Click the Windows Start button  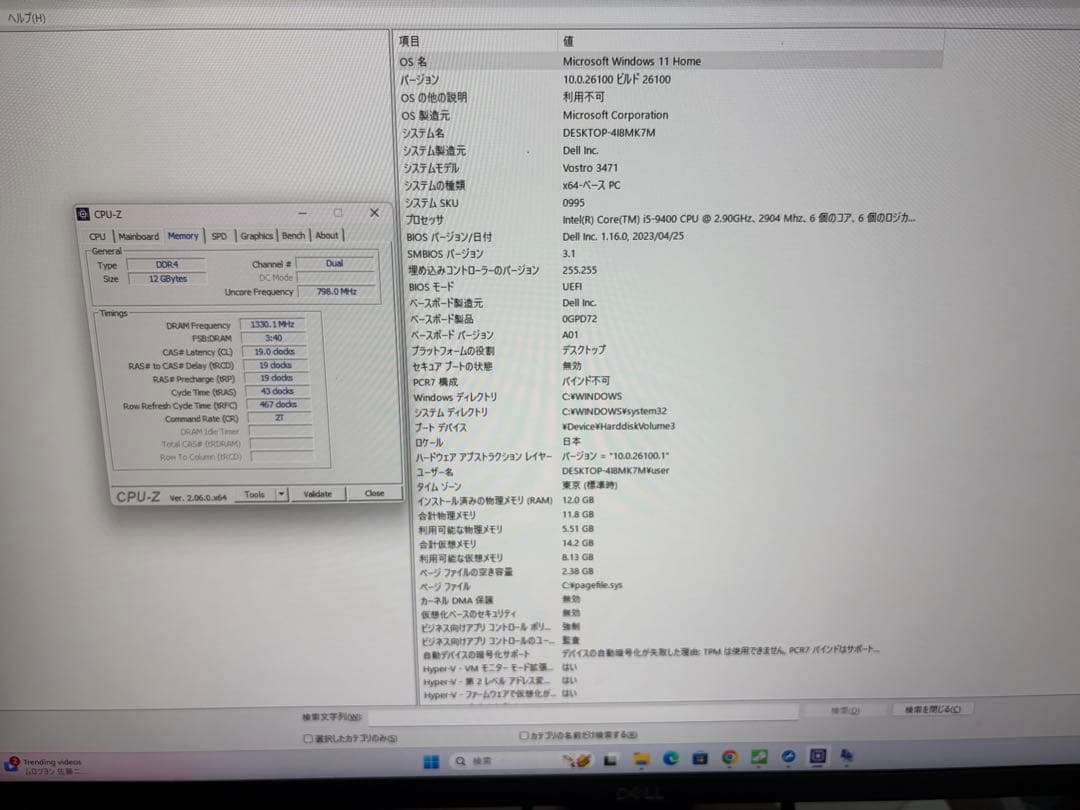[432, 761]
